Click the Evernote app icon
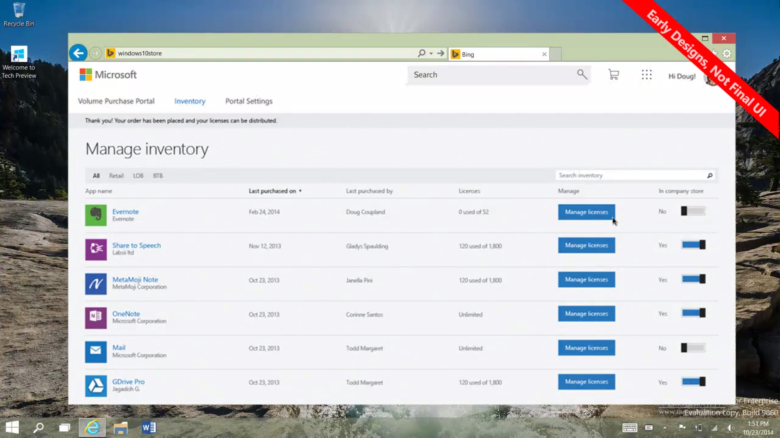This screenshot has width=780, height=438. (x=96, y=215)
